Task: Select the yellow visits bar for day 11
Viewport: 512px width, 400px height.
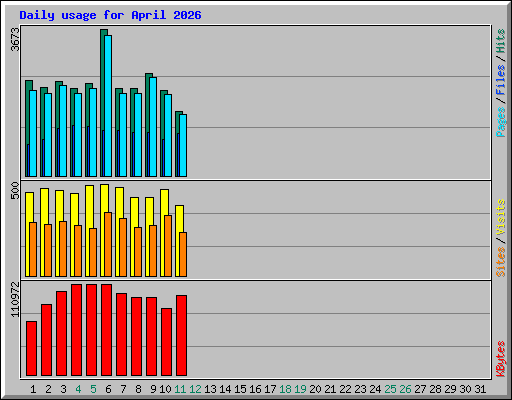Action: pyautogui.click(x=179, y=241)
